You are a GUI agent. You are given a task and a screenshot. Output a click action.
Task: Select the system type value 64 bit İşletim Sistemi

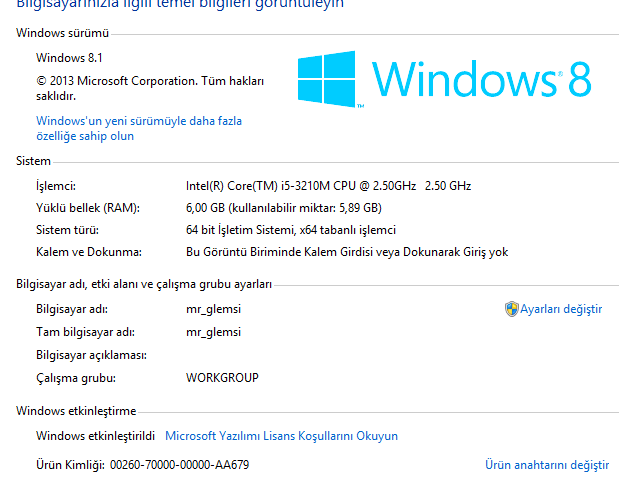pyautogui.click(x=291, y=230)
